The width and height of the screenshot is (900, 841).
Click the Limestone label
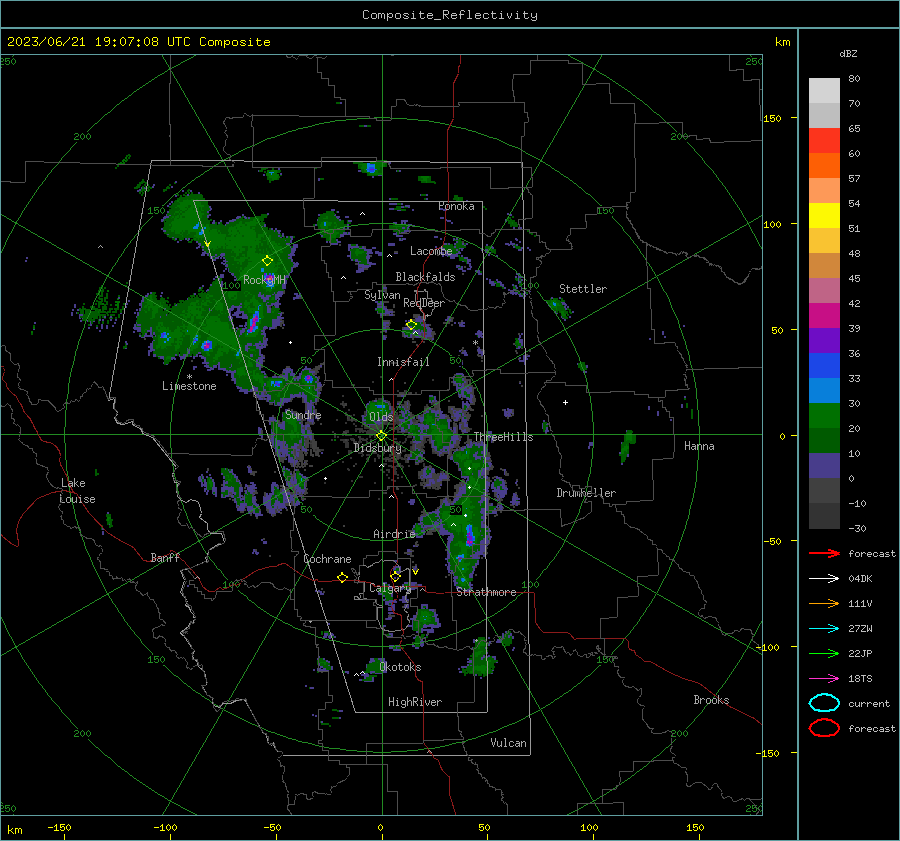(x=189, y=386)
